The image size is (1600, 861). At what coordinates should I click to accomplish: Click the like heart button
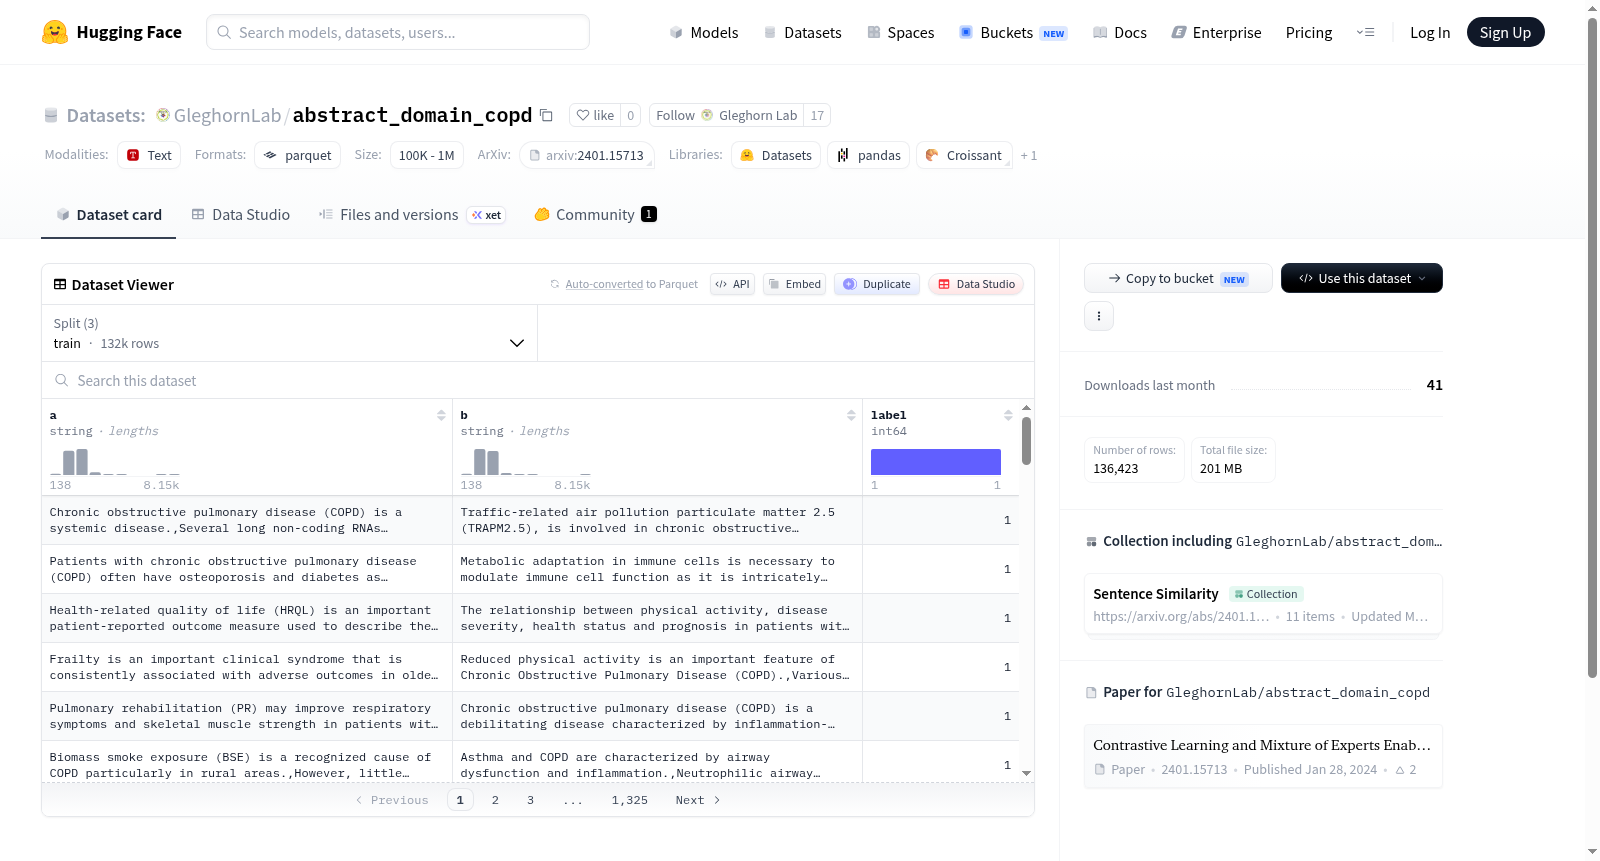(595, 115)
